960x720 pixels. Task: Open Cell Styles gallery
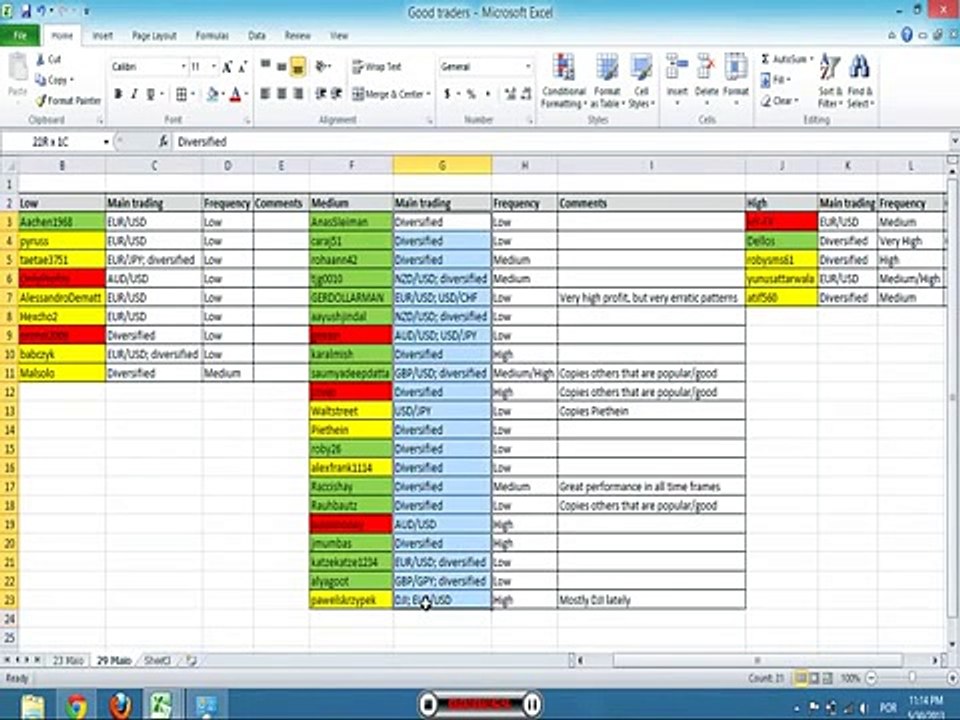click(x=641, y=81)
